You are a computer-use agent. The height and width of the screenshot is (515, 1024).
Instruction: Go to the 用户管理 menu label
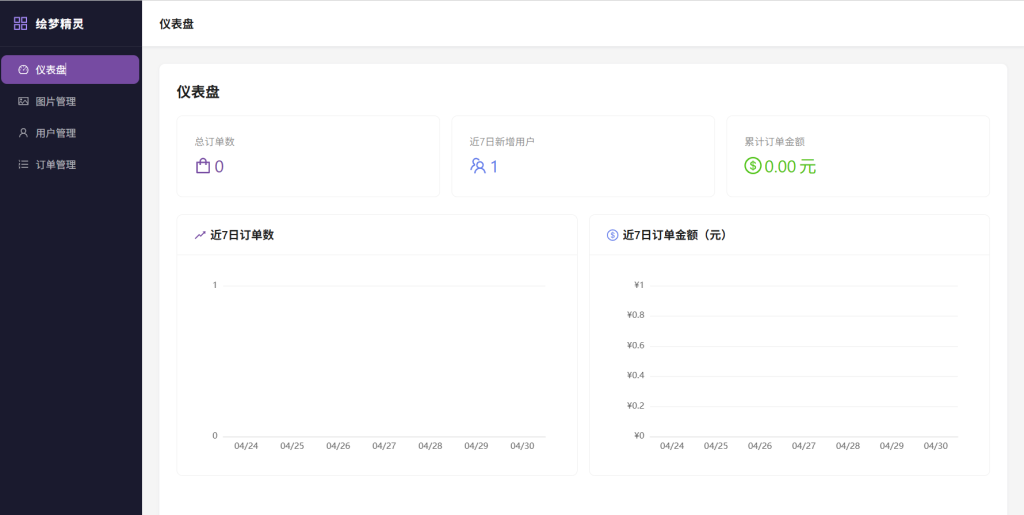[56, 133]
